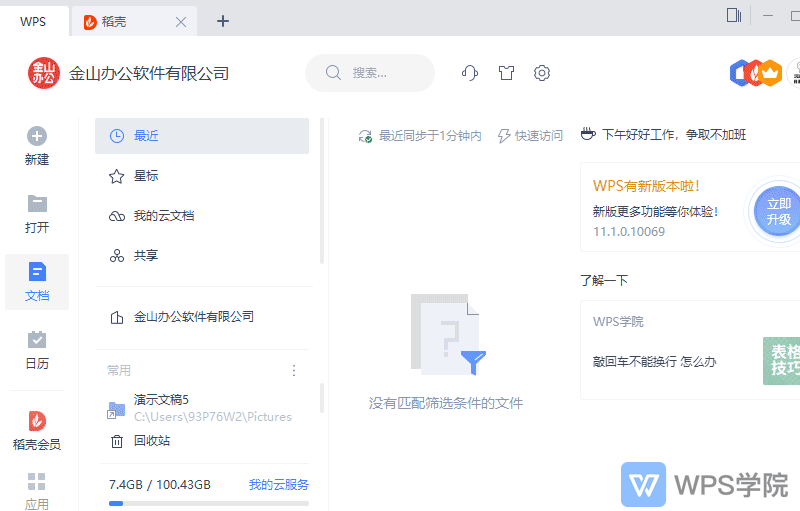Image resolution: width=800 pixels, height=511 pixels.
Task: Open 常用 three-dot more options
Action: [294, 370]
